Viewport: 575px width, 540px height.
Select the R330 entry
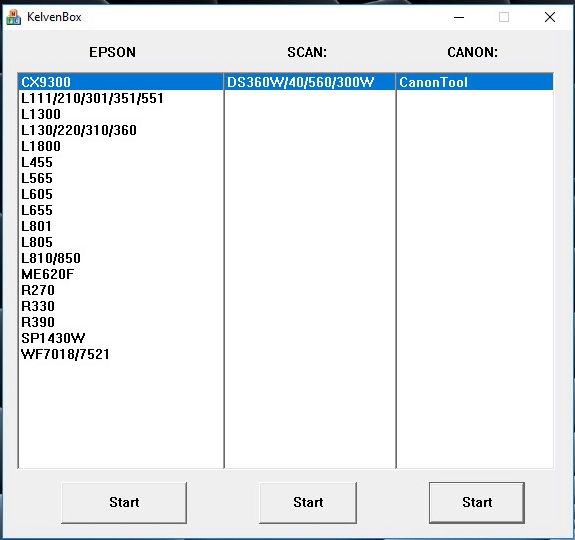121,306
